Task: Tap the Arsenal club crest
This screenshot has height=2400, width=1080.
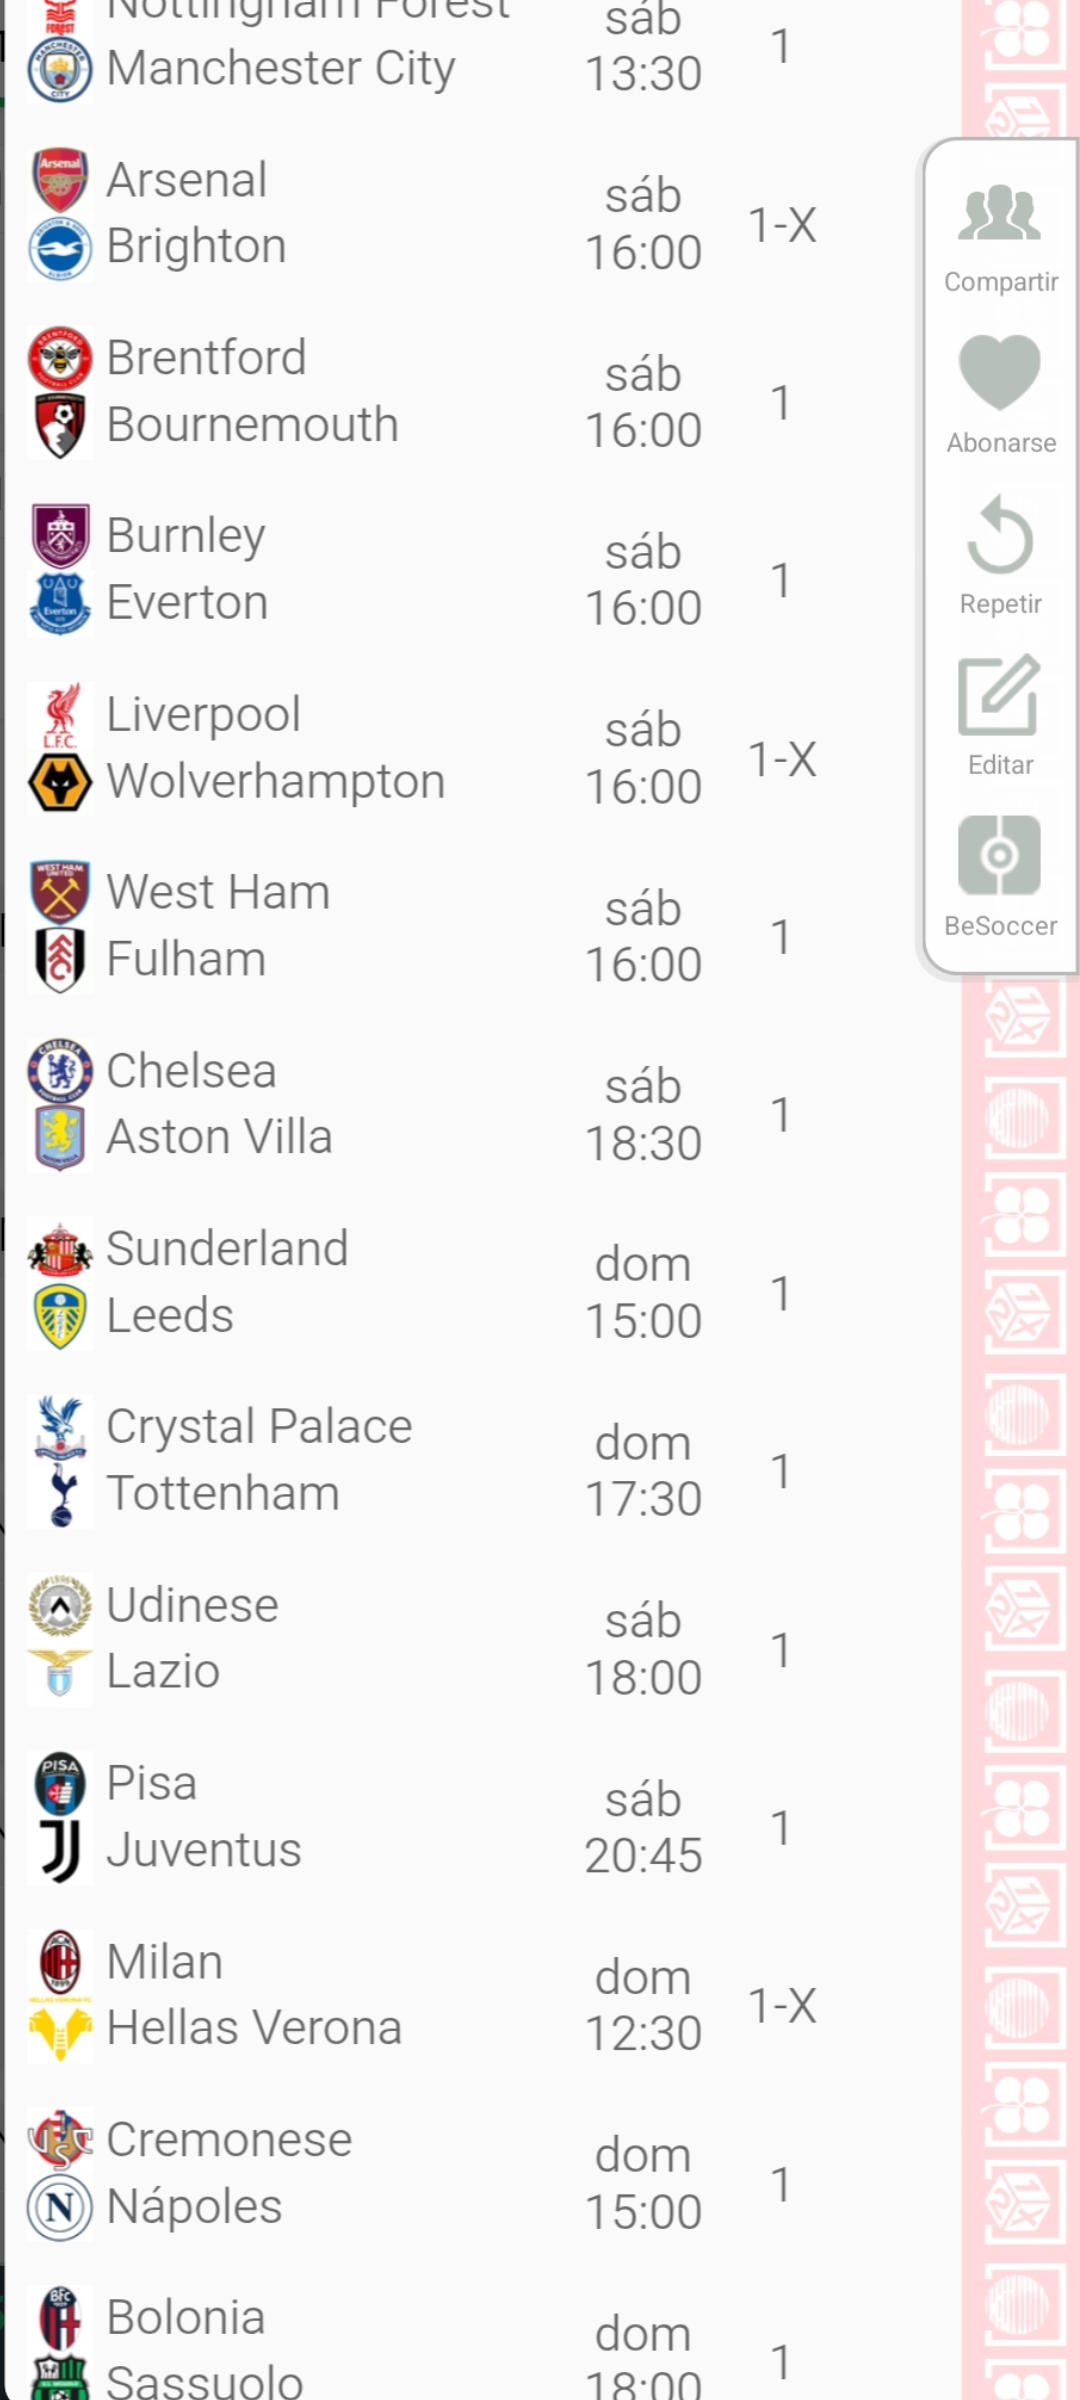Action: point(60,180)
